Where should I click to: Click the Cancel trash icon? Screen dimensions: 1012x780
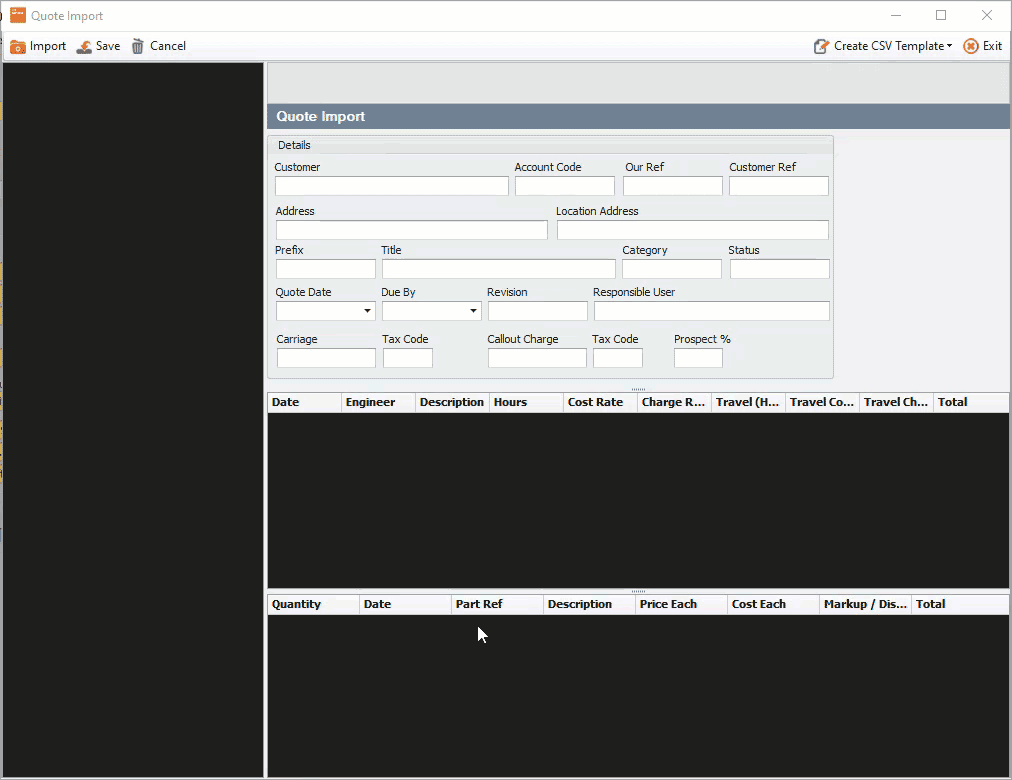pyautogui.click(x=137, y=46)
